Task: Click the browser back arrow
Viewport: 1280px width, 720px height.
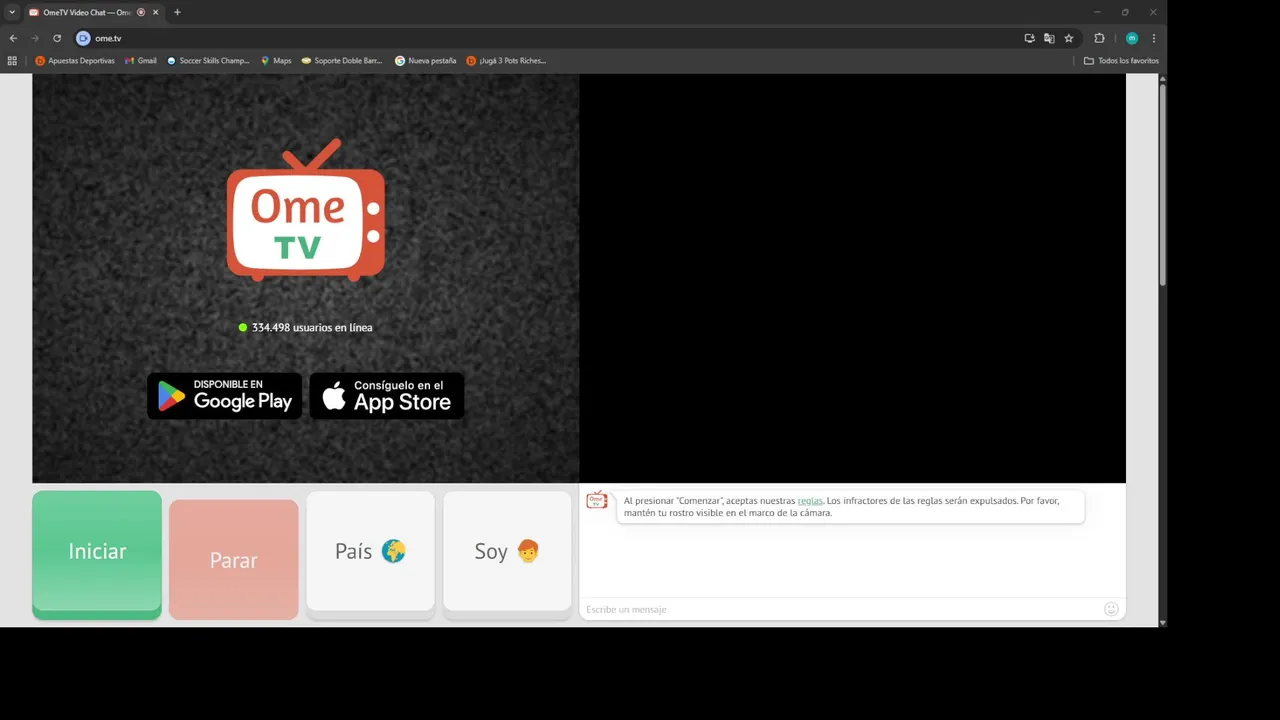Action: (13, 38)
